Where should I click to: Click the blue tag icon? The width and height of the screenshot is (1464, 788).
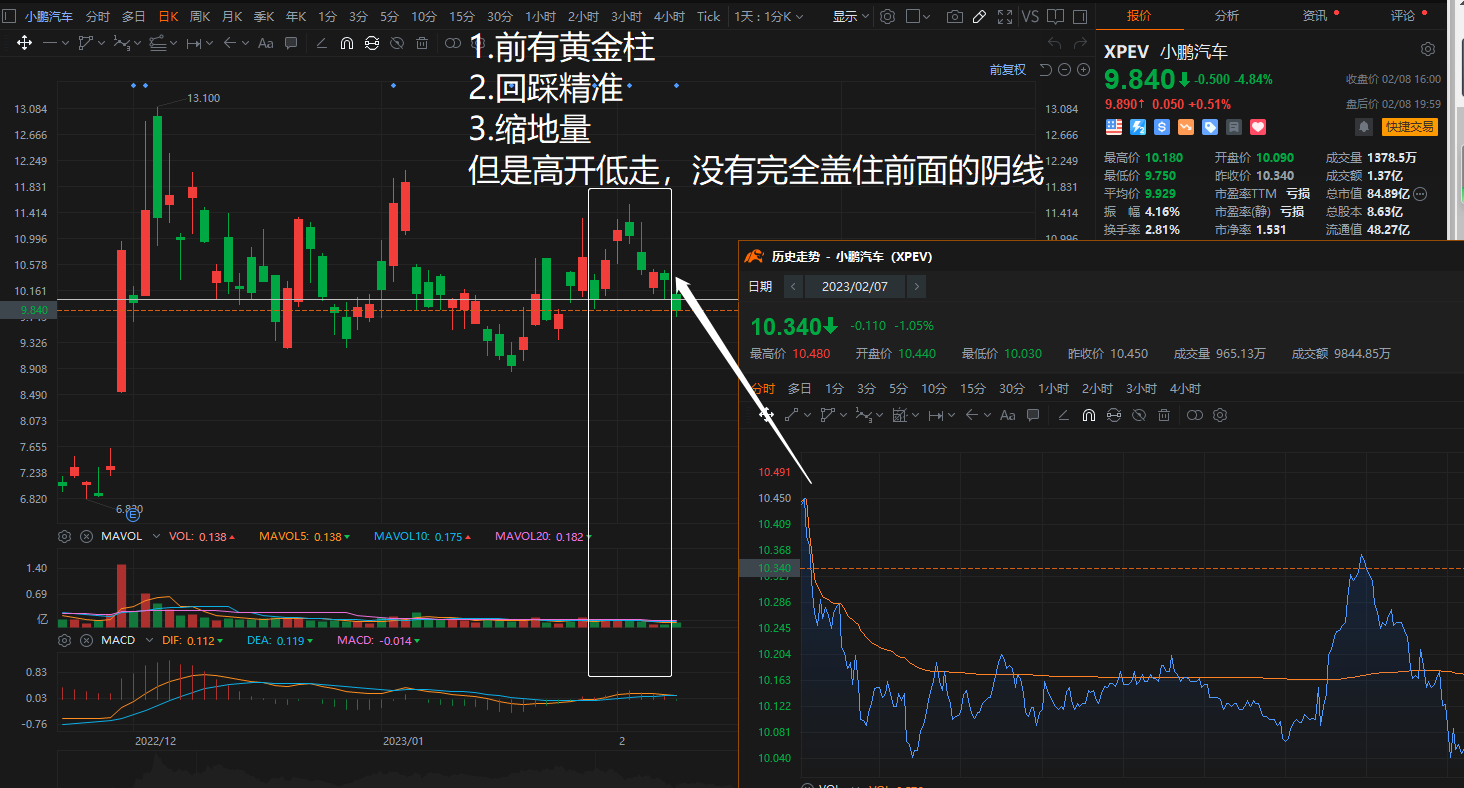pos(1209,127)
